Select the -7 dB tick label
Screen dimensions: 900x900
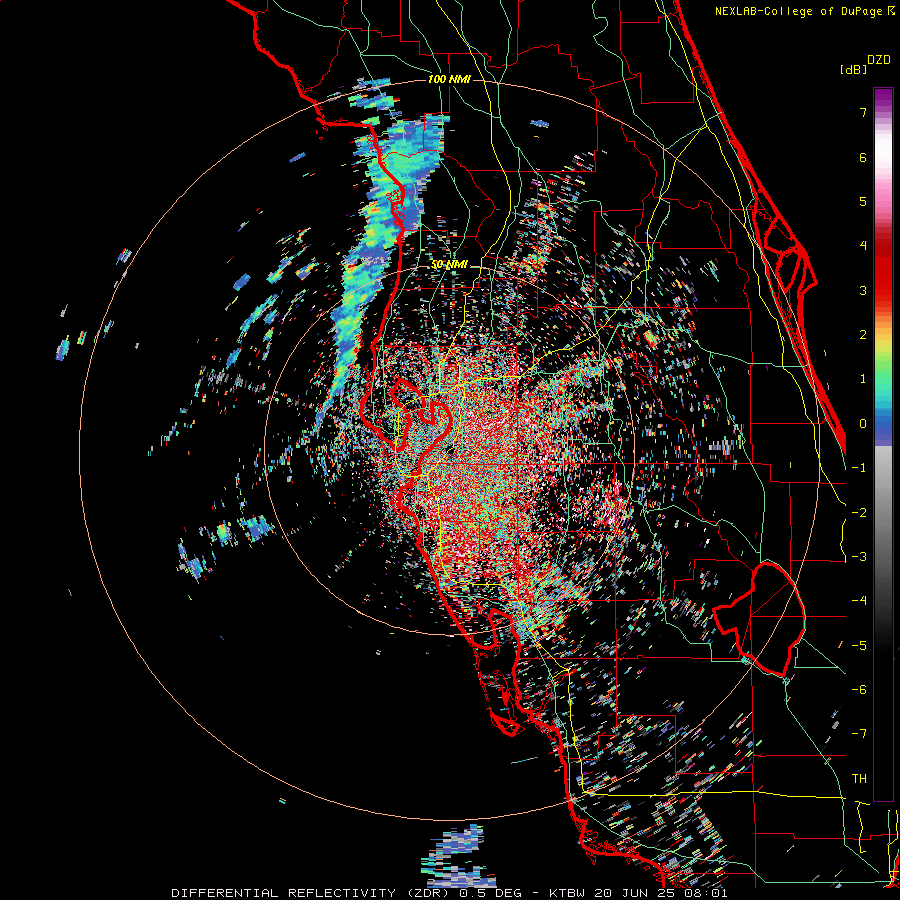(x=859, y=734)
